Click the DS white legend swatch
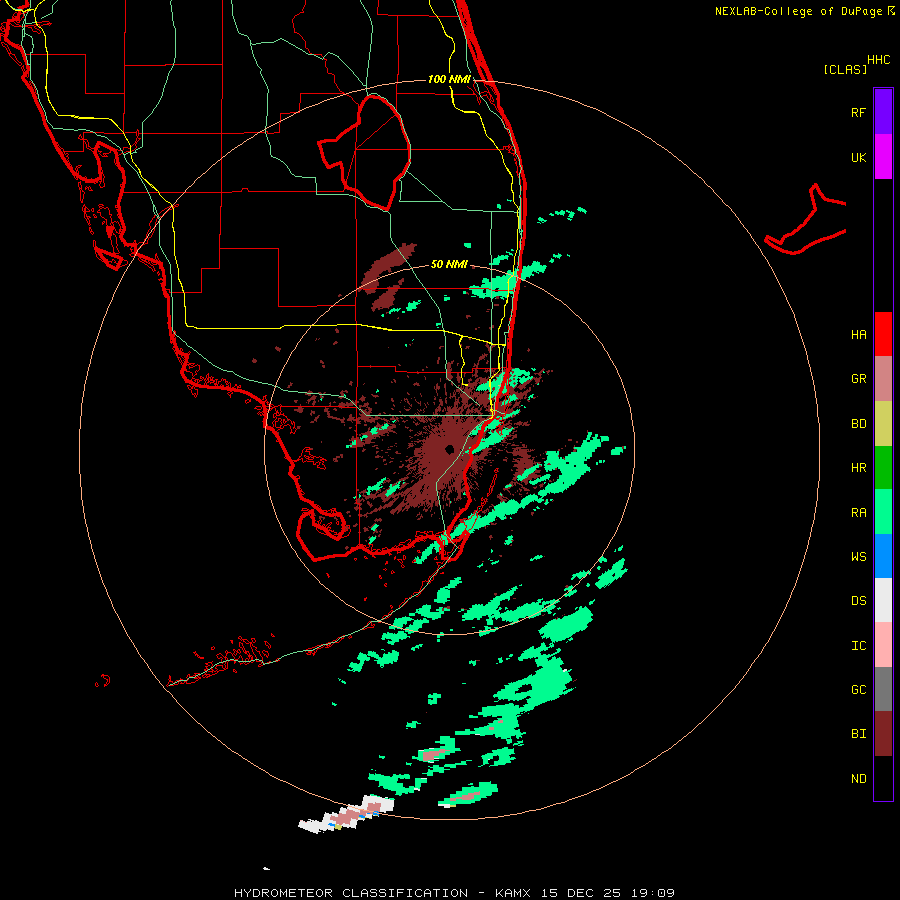 (883, 600)
